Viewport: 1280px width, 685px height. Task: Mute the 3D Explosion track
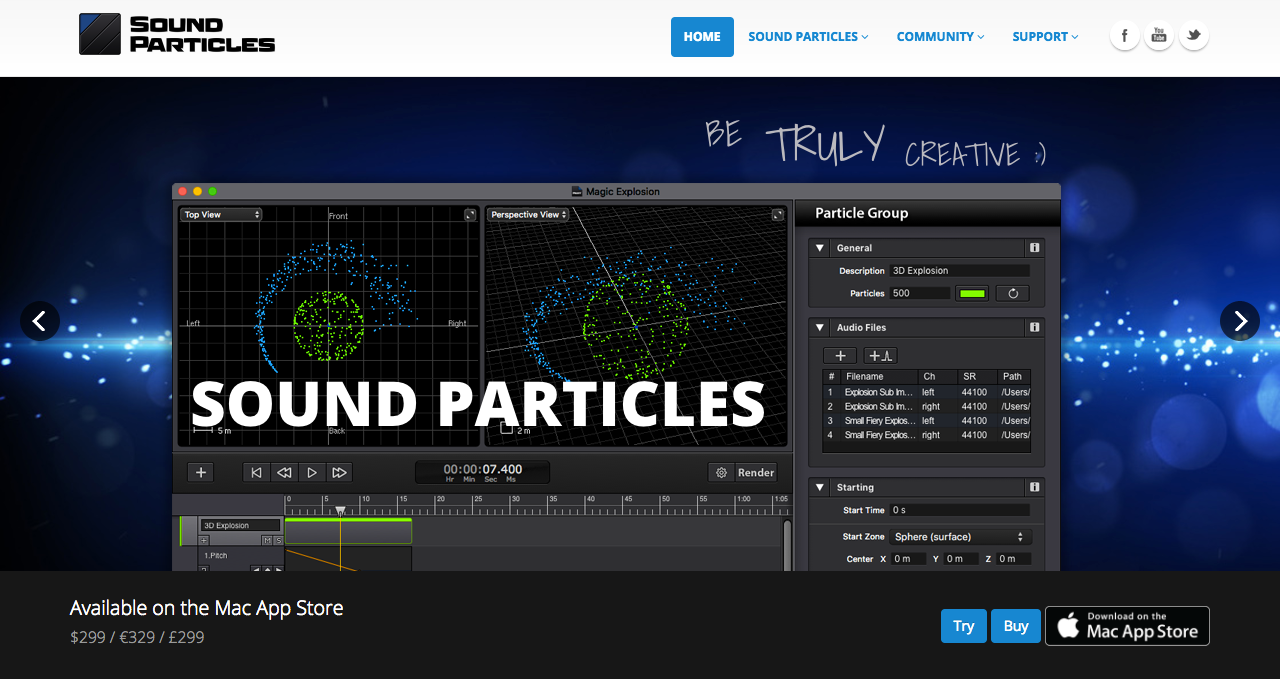click(x=267, y=540)
